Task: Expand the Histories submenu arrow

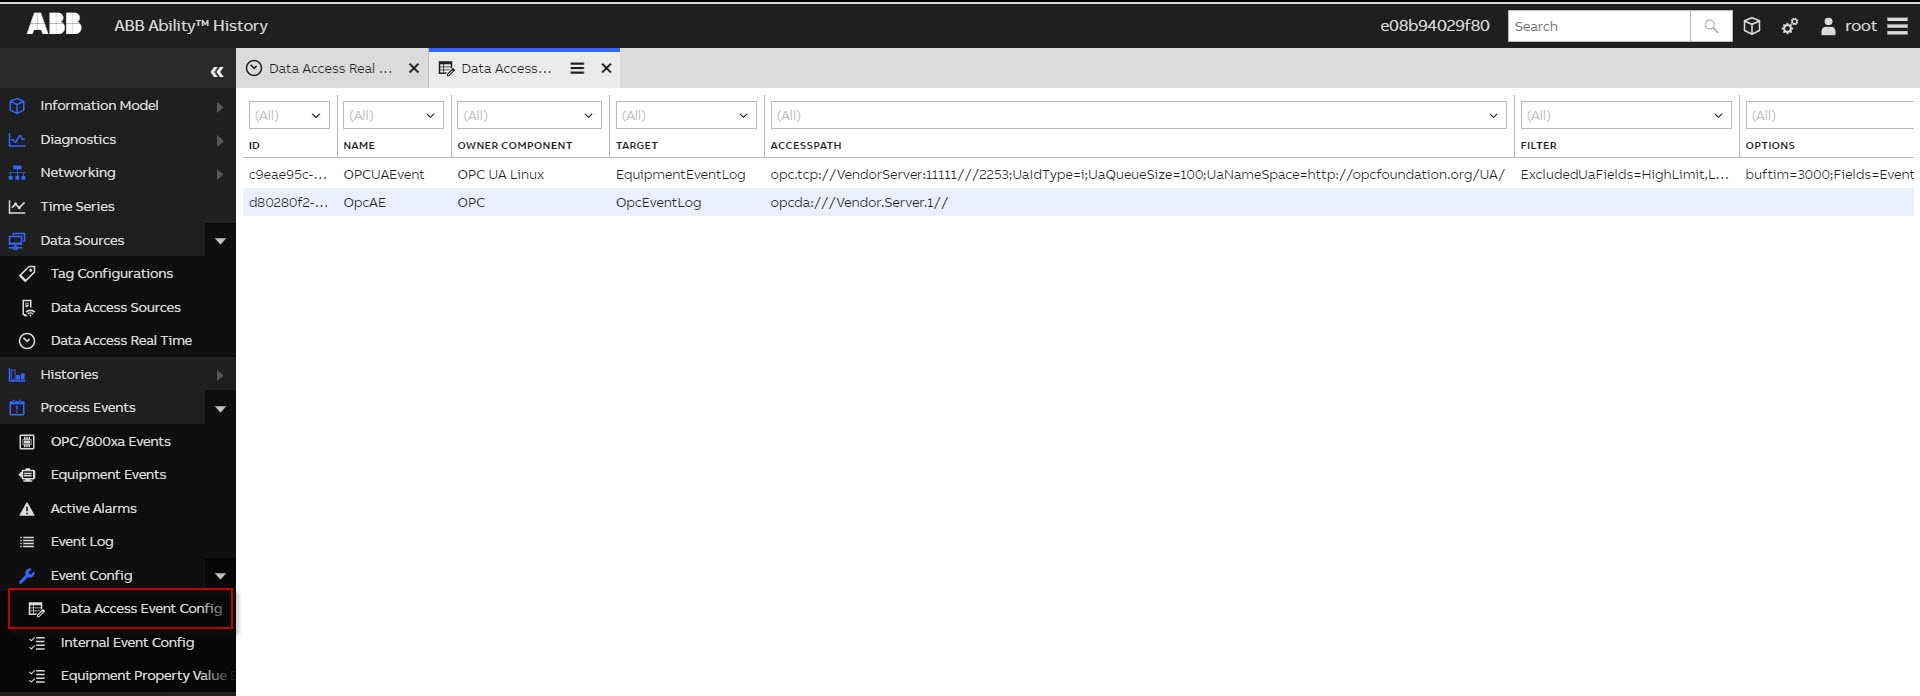Action: click(x=219, y=375)
